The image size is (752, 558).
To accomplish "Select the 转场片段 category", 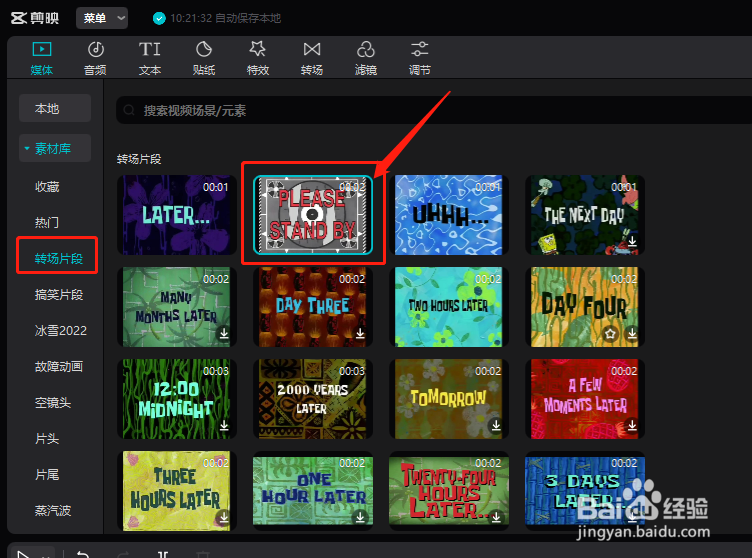I will 59,259.
